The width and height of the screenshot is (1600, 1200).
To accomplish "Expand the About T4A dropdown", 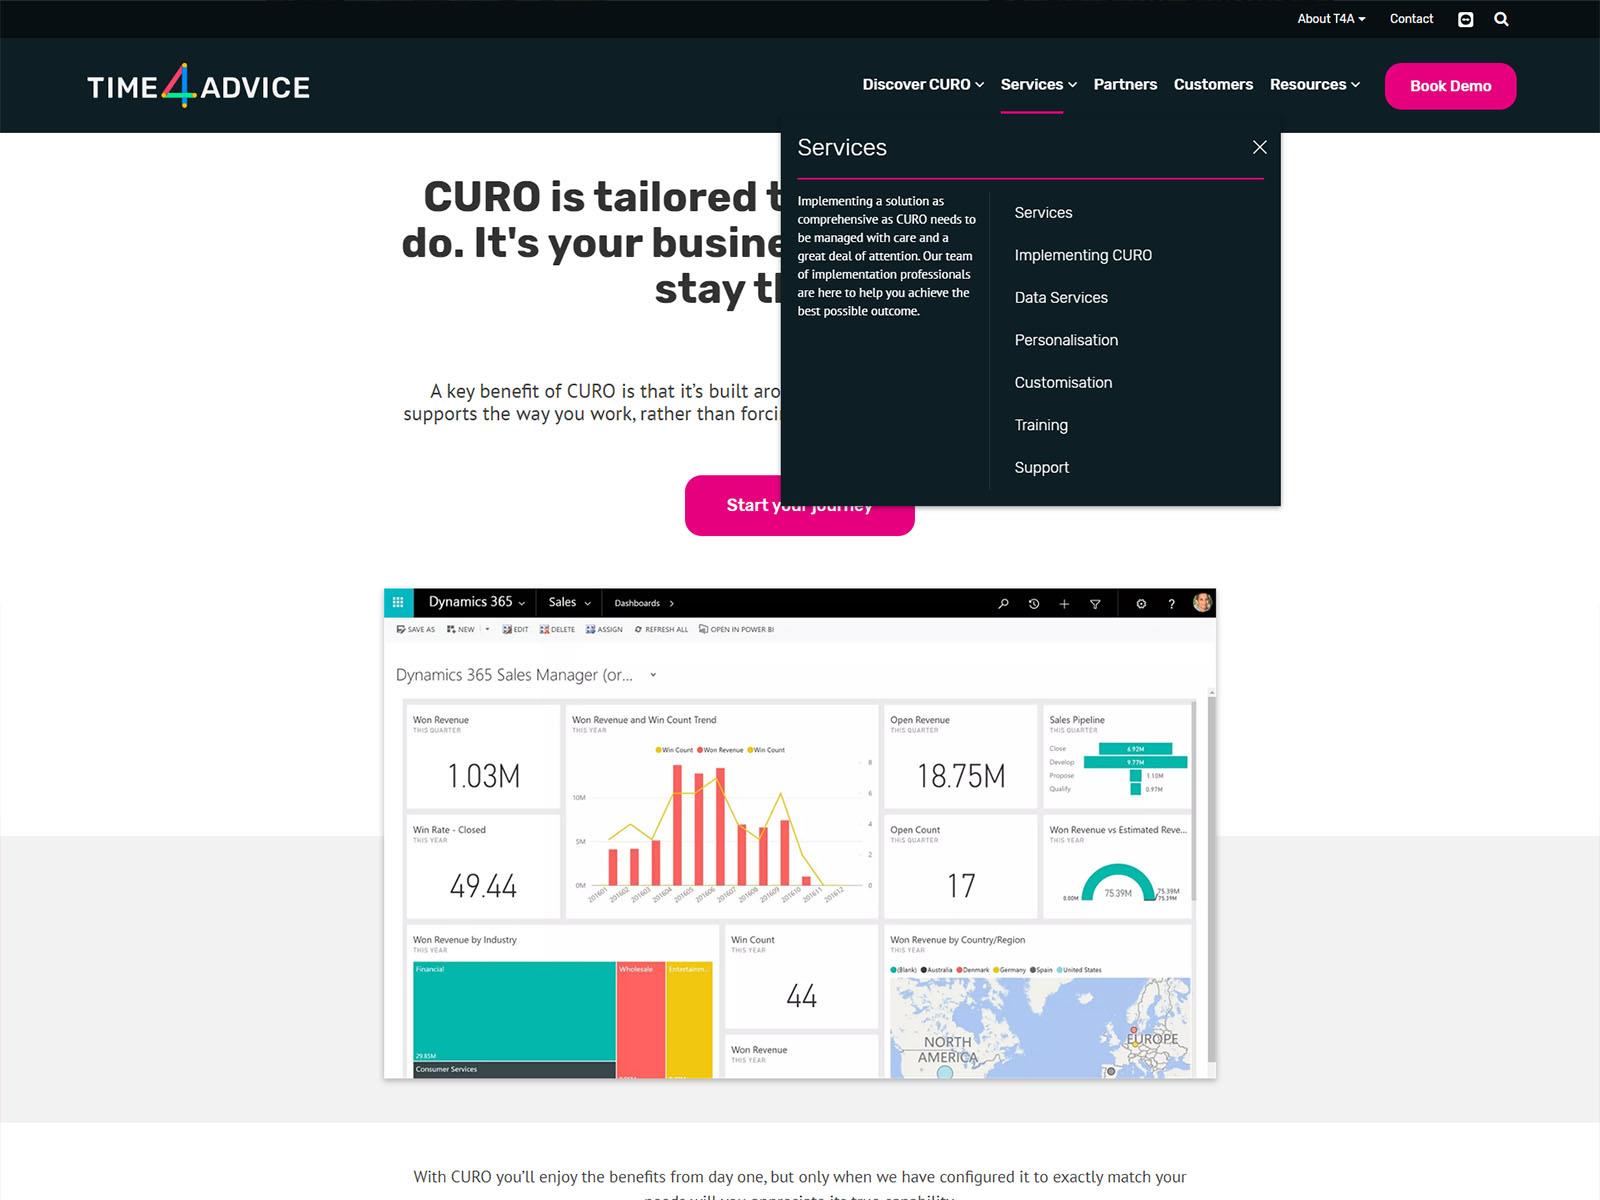I will [x=1331, y=19].
